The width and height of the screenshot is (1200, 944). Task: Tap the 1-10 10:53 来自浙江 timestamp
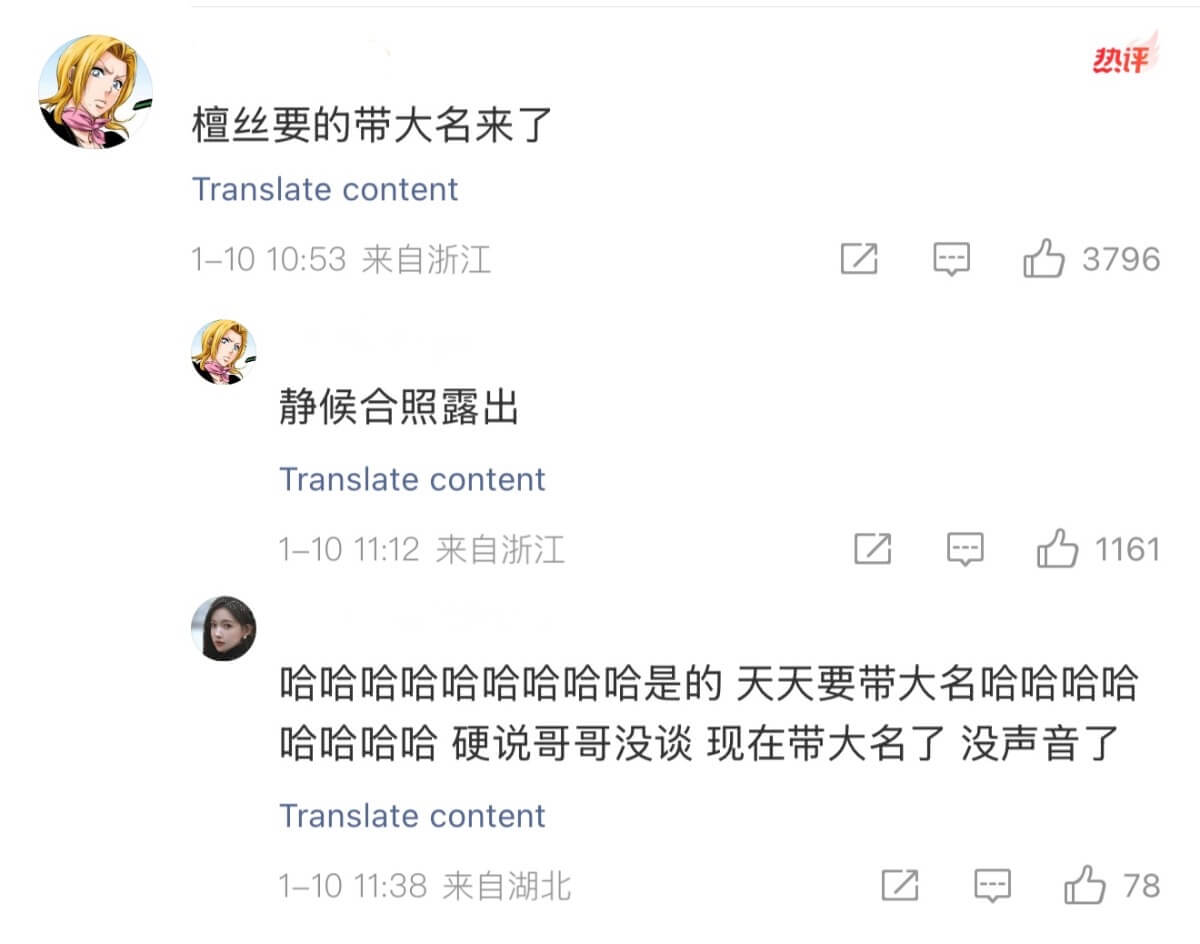coord(341,260)
